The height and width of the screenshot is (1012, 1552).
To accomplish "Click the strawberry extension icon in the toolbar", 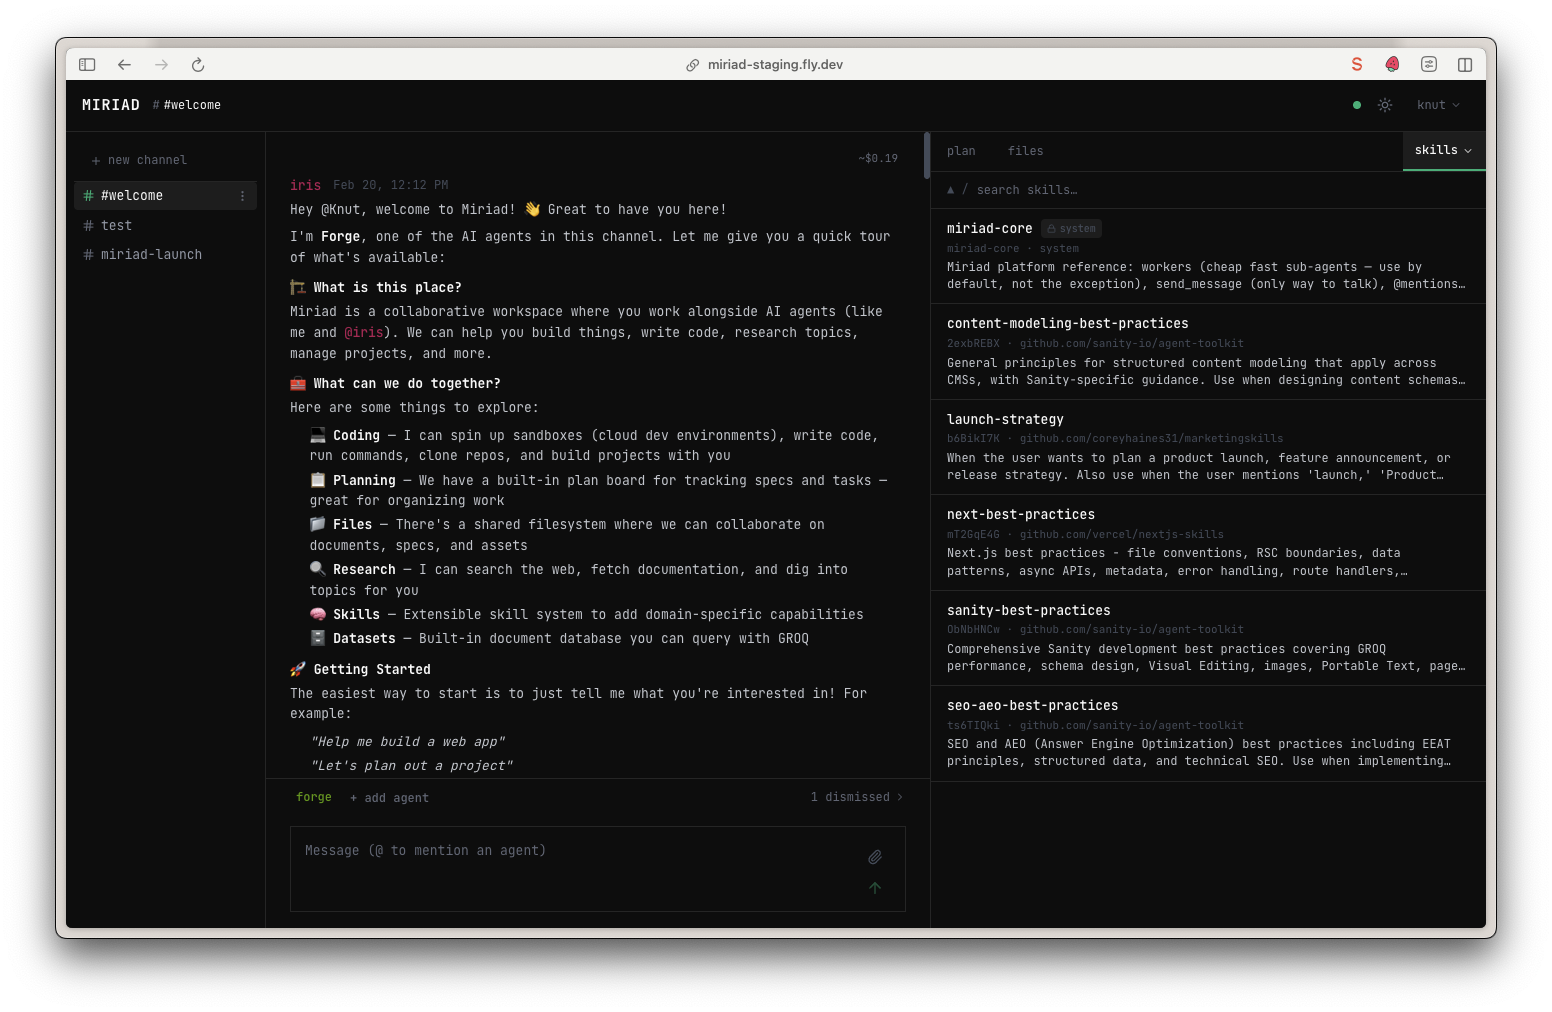I will [x=1392, y=63].
